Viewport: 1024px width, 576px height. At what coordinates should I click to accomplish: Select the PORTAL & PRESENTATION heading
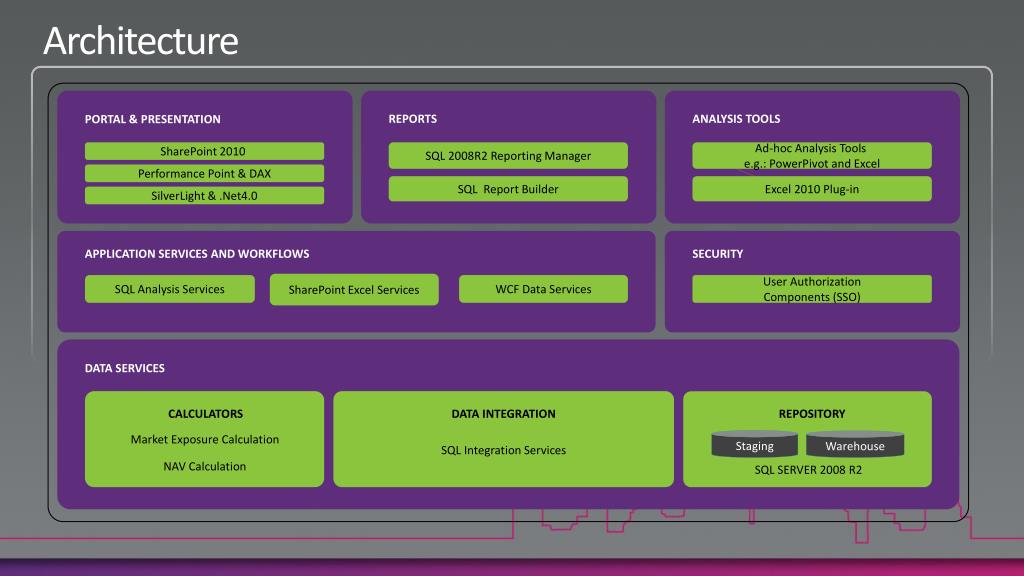tap(152, 119)
